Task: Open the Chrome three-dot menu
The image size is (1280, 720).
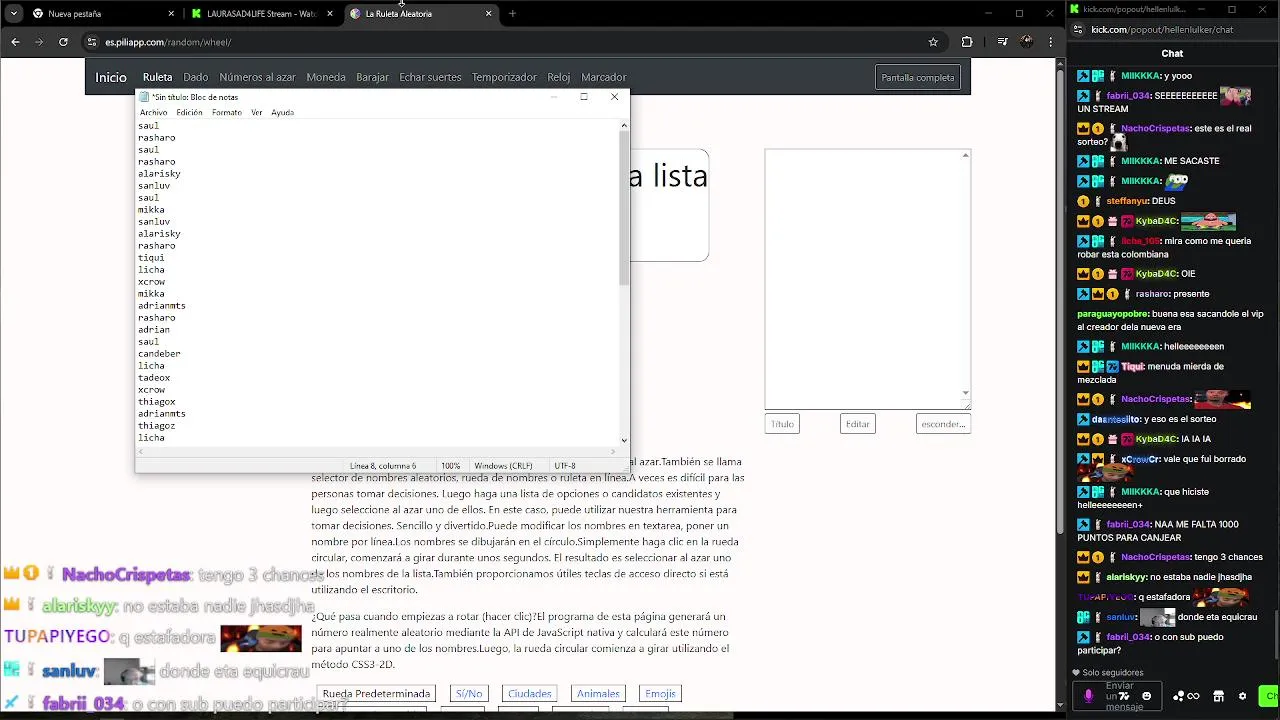Action: pos(1050,42)
